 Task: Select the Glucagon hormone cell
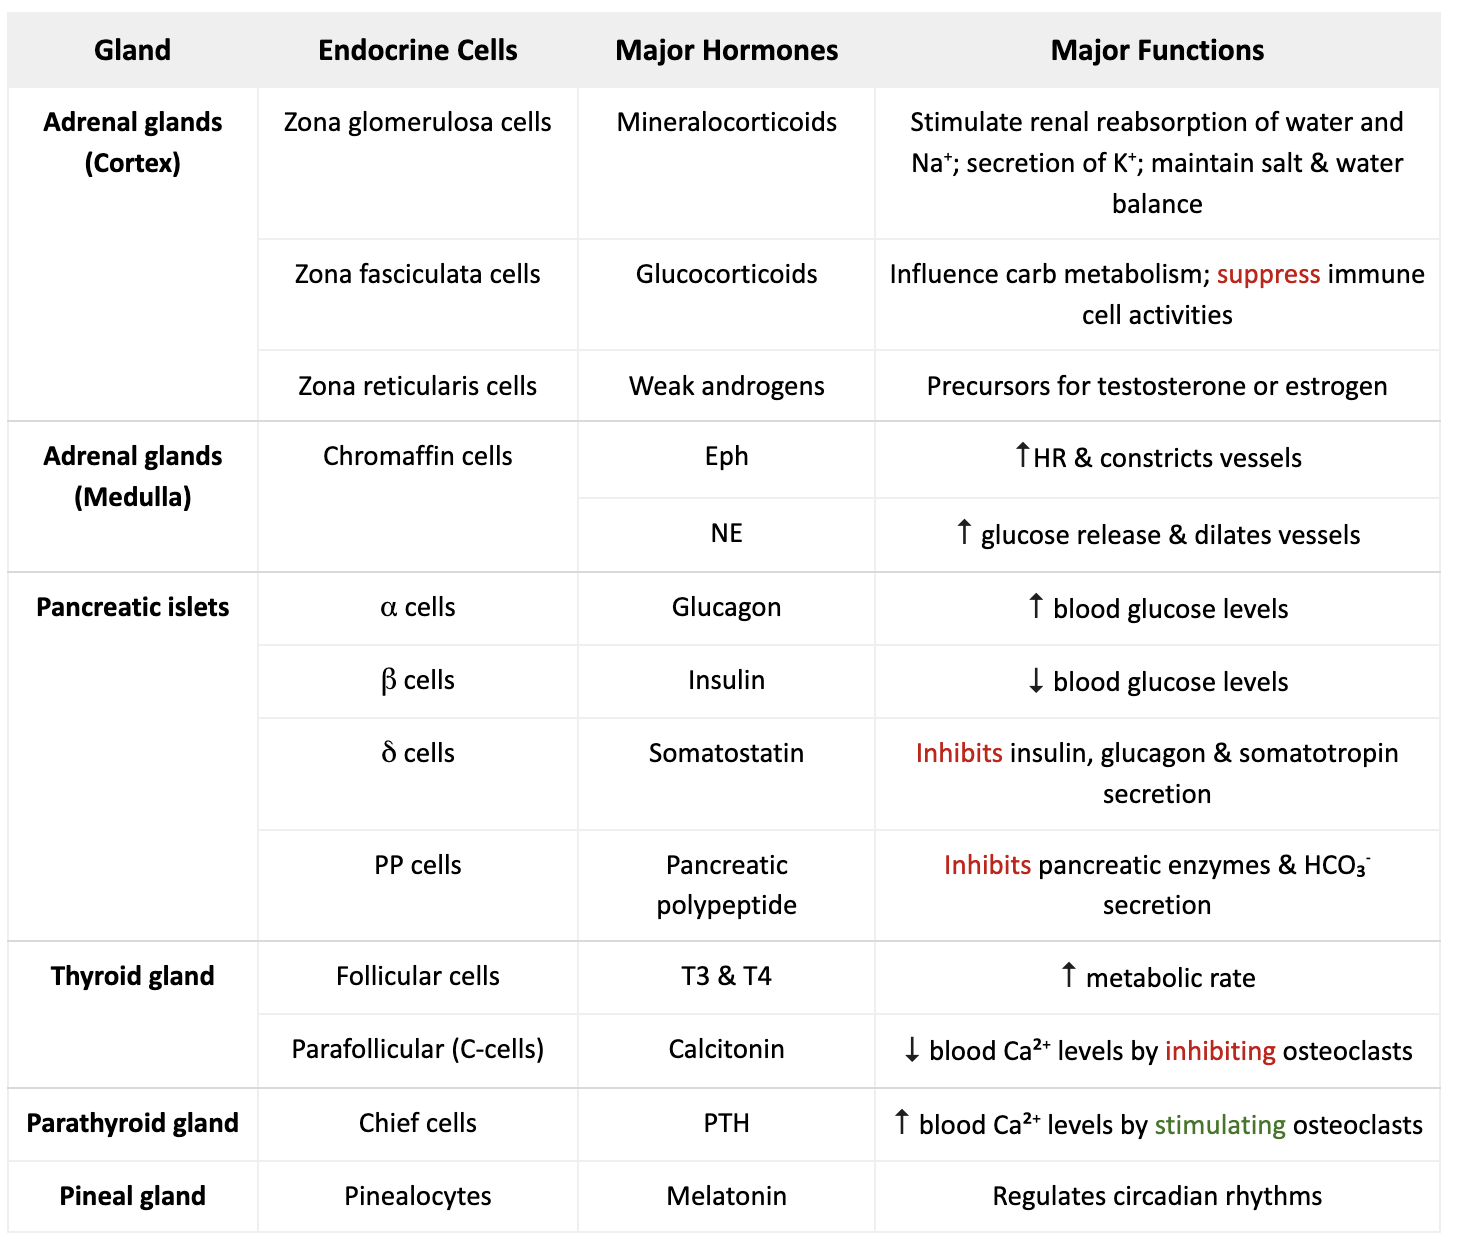726,607
